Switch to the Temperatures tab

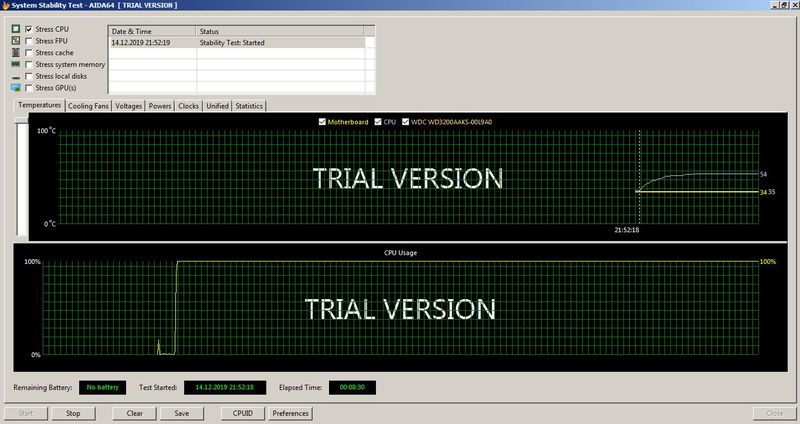pos(40,105)
